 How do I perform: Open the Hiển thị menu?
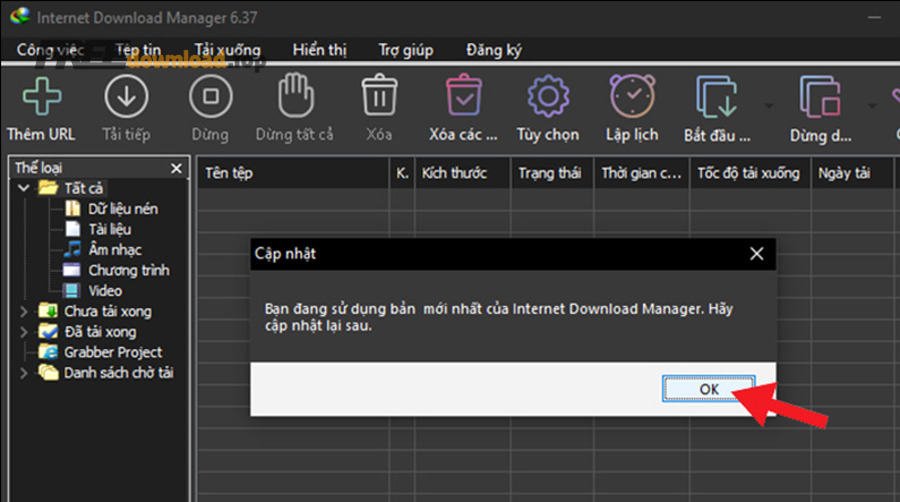pyautogui.click(x=320, y=50)
